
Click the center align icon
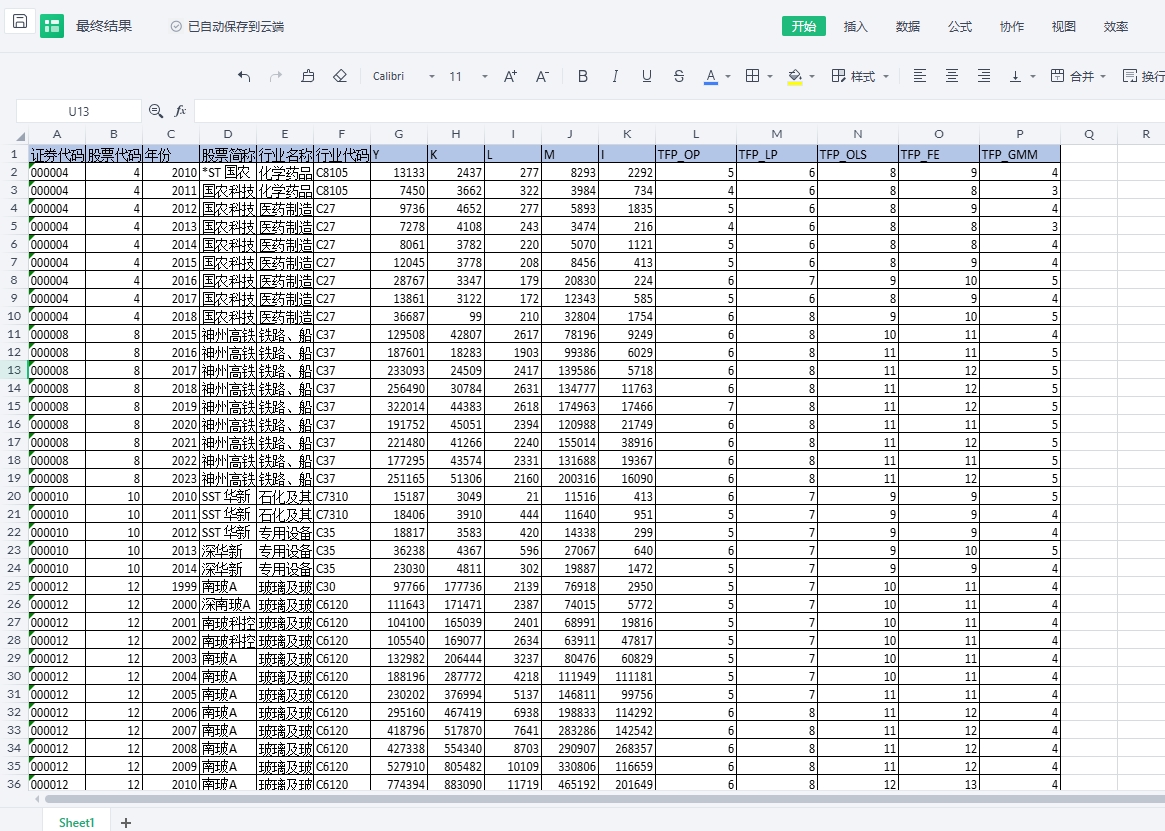[x=952, y=76]
